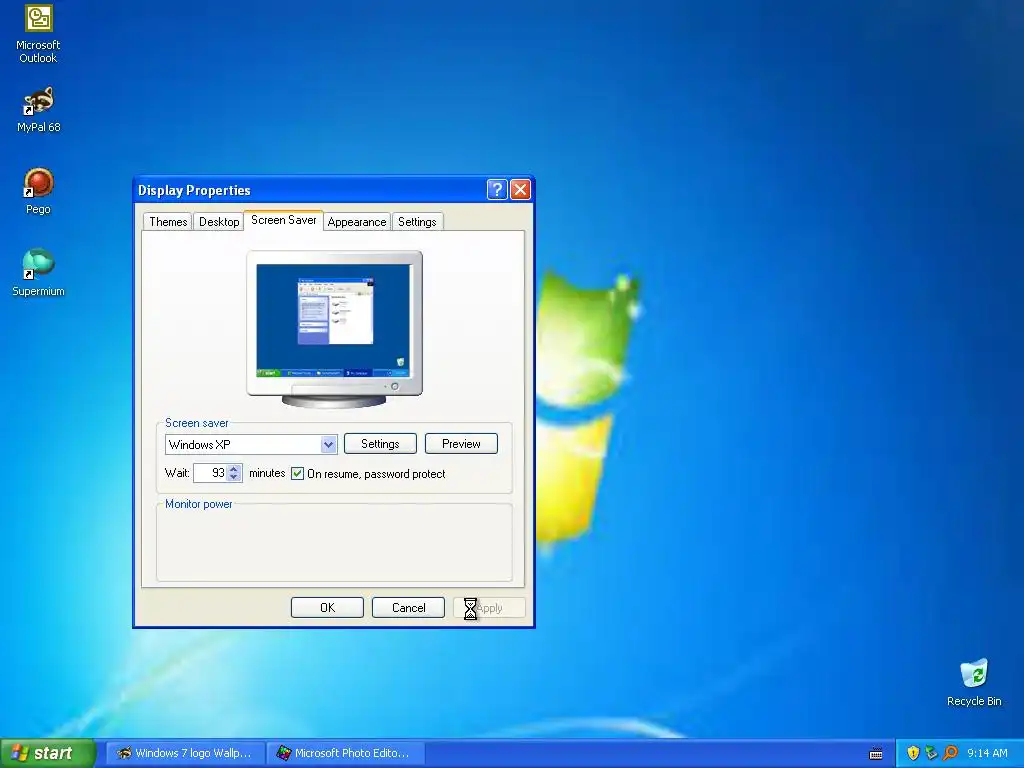Close the Display Properties dialog
The width and height of the screenshot is (1024, 768).
click(520, 189)
